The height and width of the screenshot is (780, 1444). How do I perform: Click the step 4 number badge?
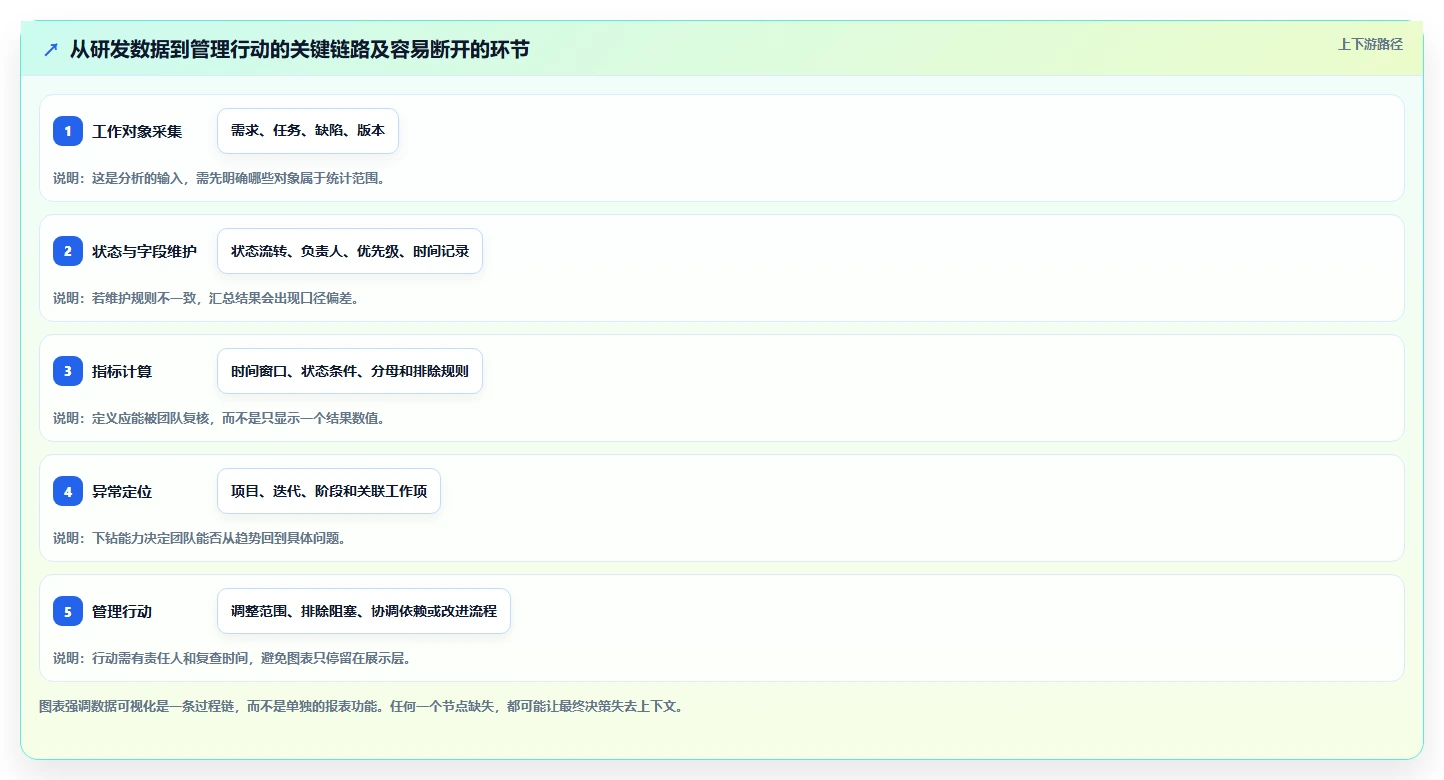(68, 491)
